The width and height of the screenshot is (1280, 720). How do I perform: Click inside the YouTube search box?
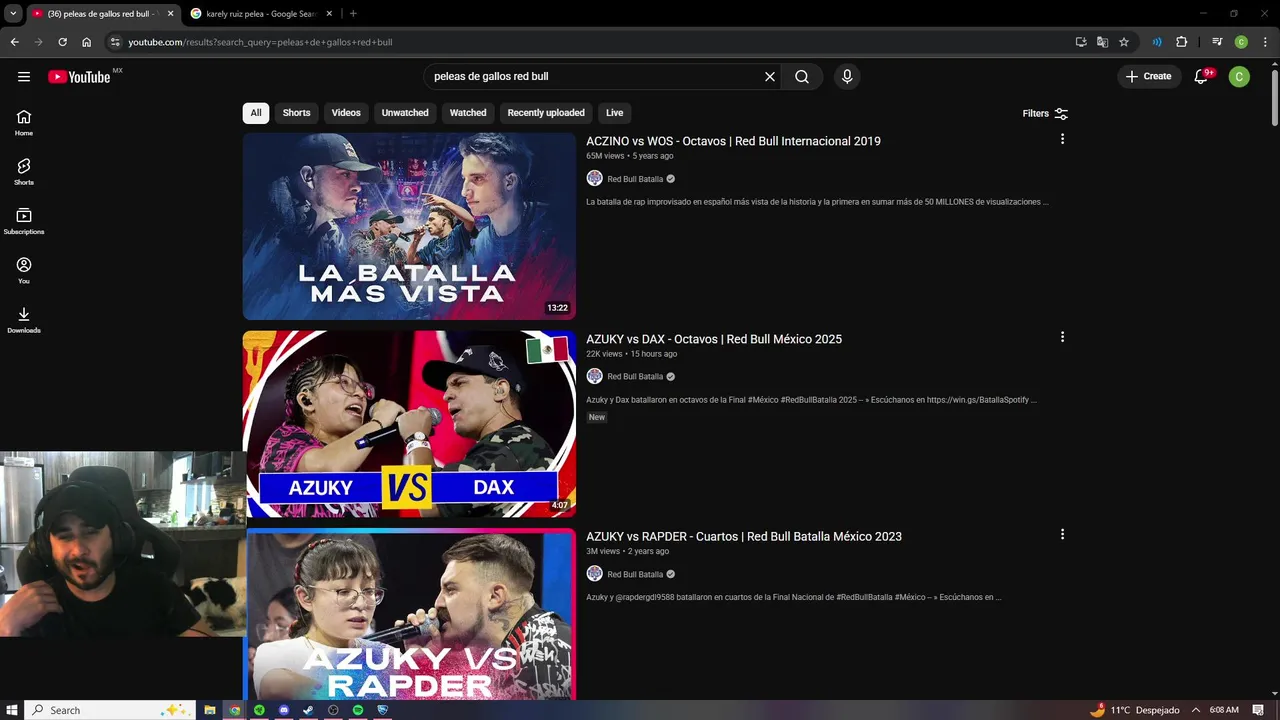tap(595, 77)
